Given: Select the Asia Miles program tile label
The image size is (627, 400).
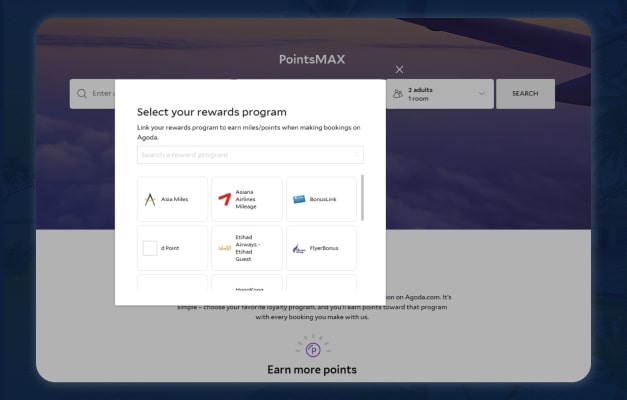Looking at the screenshot, I should pyautogui.click(x=174, y=199).
